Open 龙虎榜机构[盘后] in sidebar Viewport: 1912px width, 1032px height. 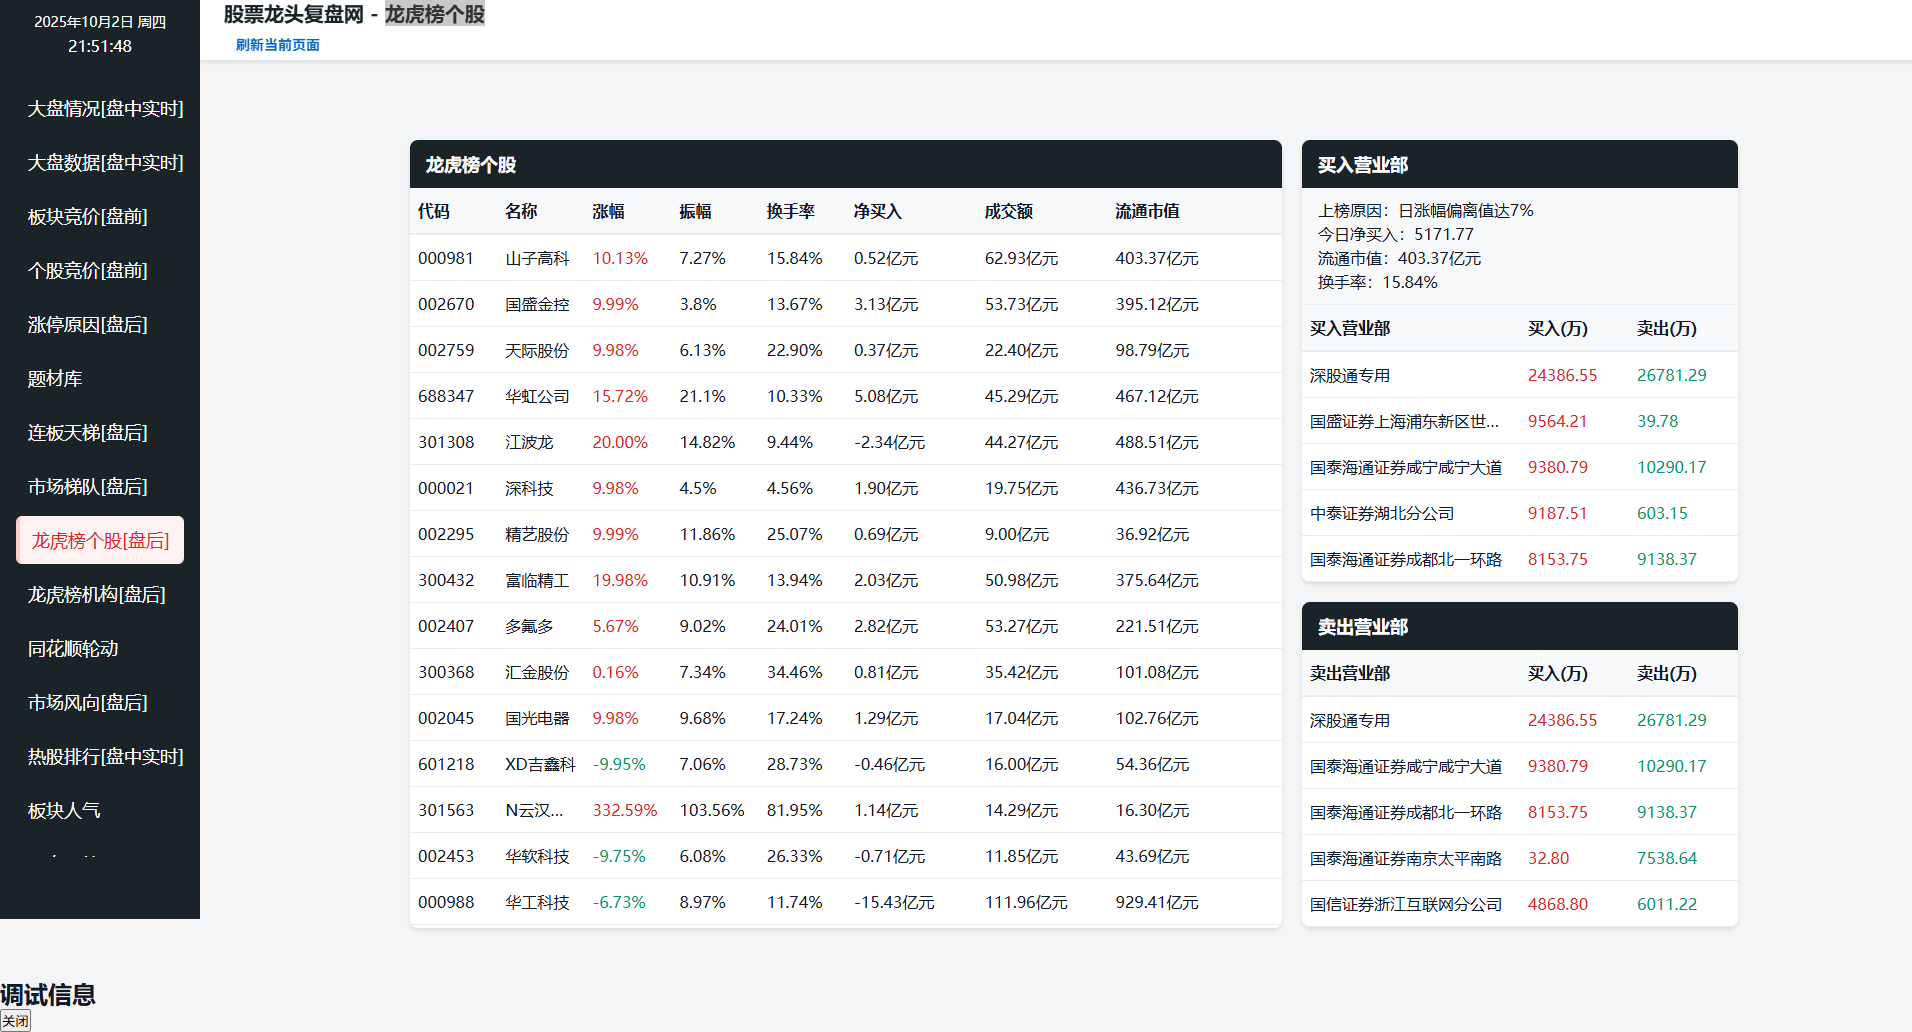pos(97,595)
